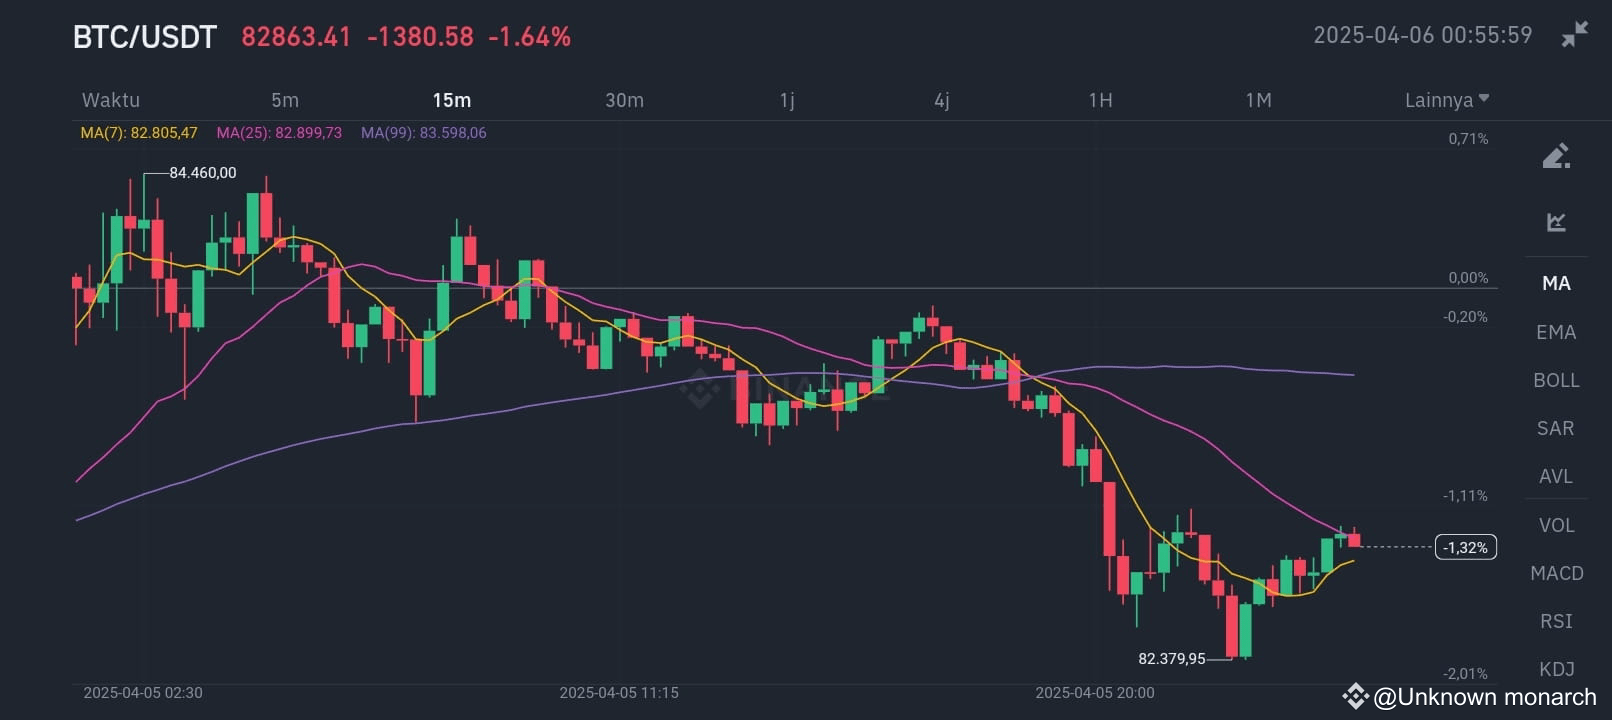Switch to the 1H timeframe tab
This screenshot has width=1612, height=720.
coord(1099,100)
